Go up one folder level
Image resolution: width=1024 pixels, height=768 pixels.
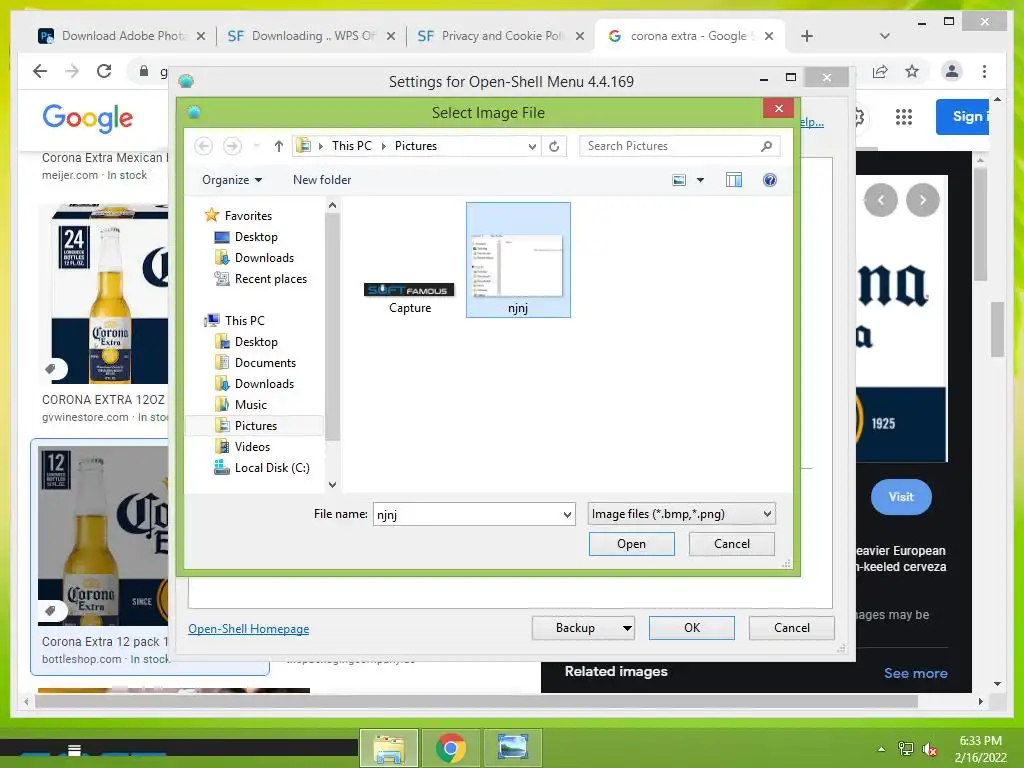[x=279, y=146]
